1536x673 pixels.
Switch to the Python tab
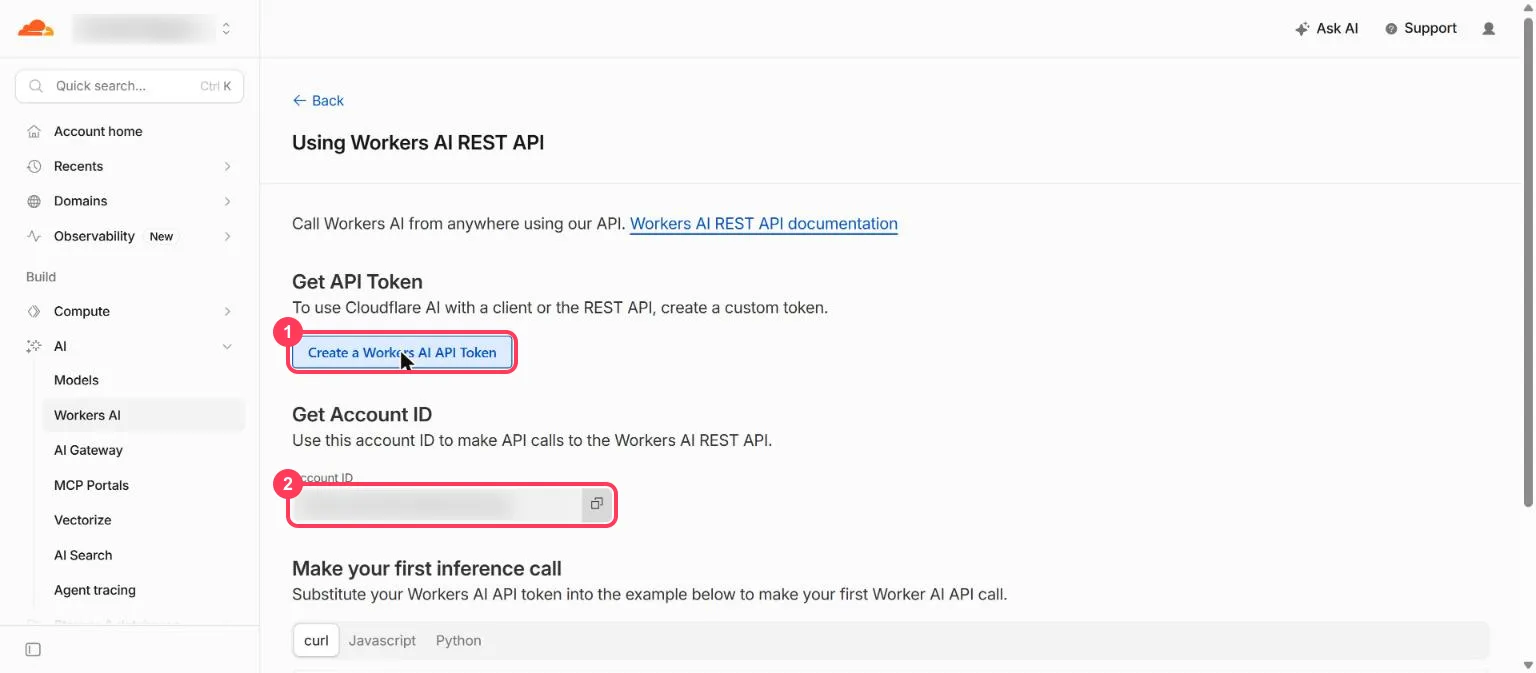click(x=459, y=640)
